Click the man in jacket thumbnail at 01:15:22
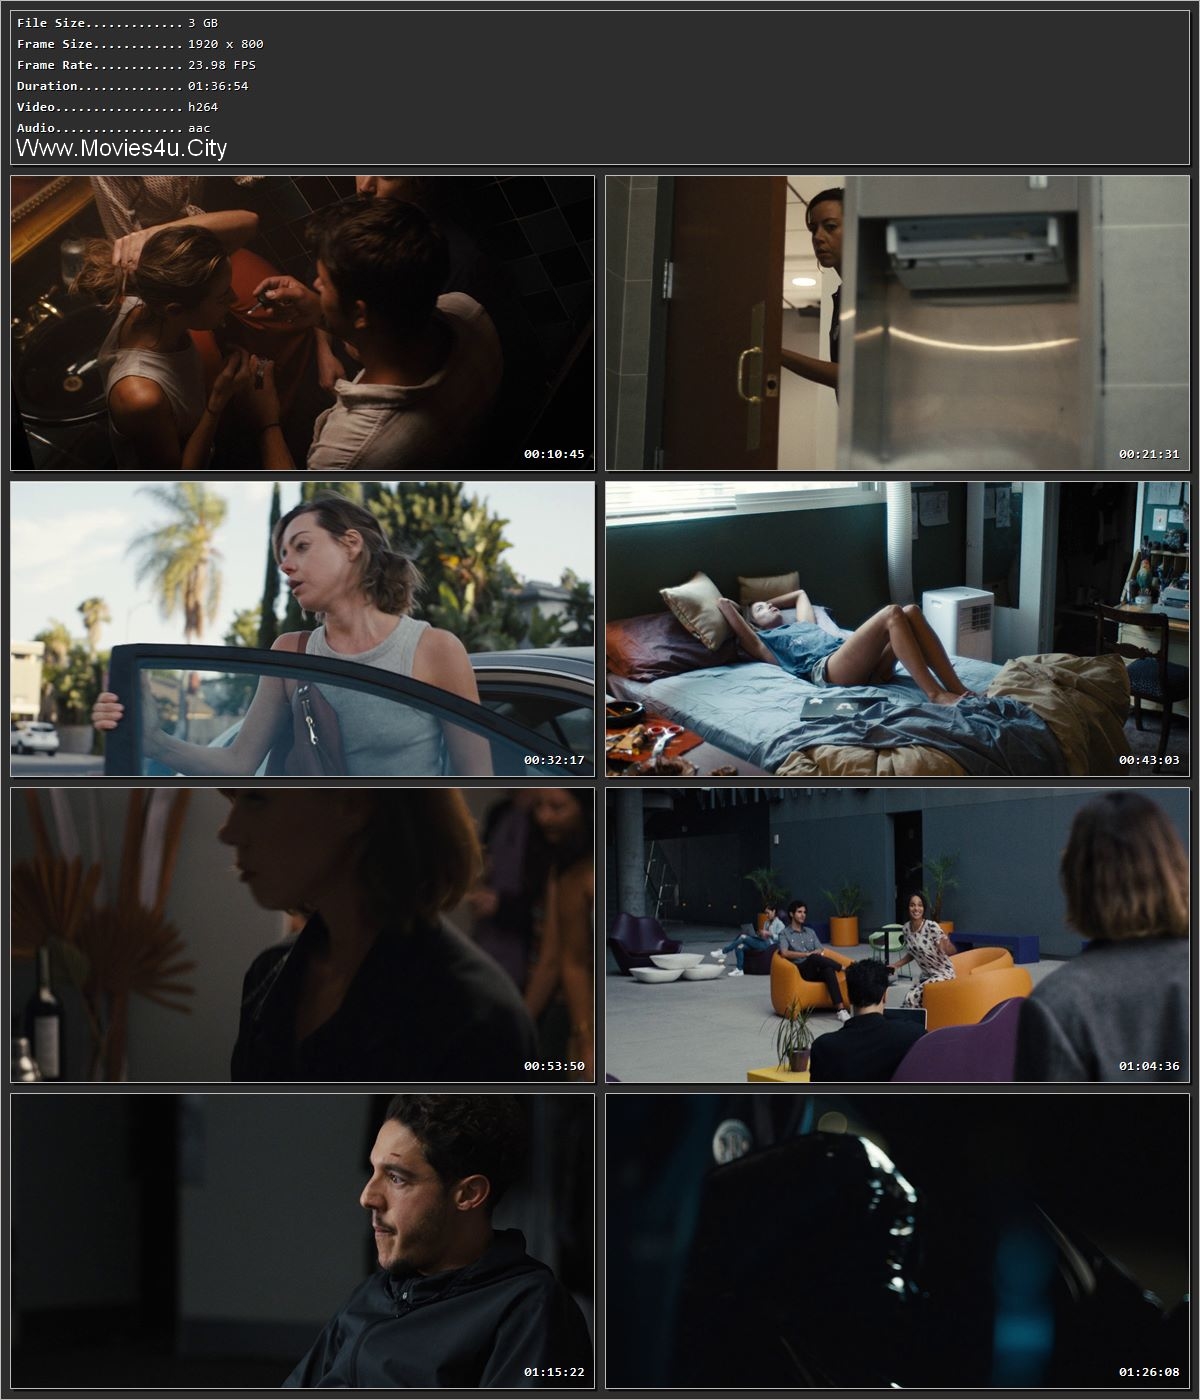 [300, 1245]
